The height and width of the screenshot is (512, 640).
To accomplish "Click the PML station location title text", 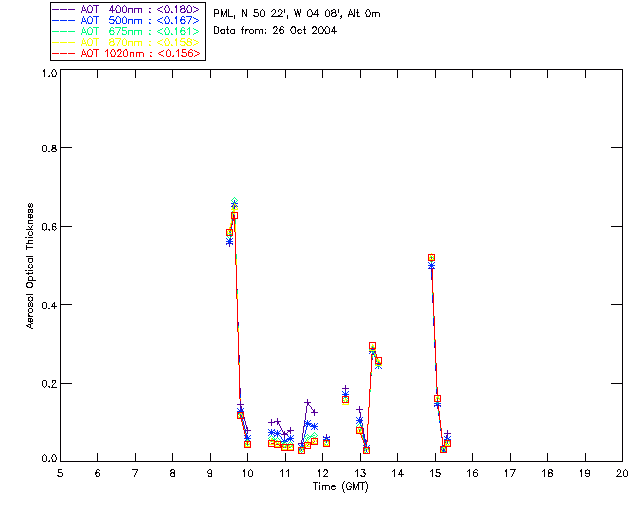I will tap(297, 14).
